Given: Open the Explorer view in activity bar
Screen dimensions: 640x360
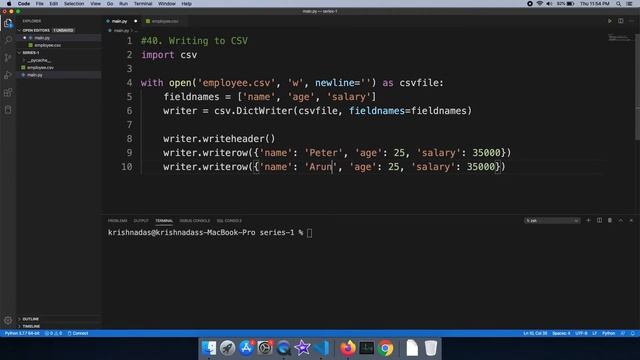Looking at the screenshot, I should [8, 23].
